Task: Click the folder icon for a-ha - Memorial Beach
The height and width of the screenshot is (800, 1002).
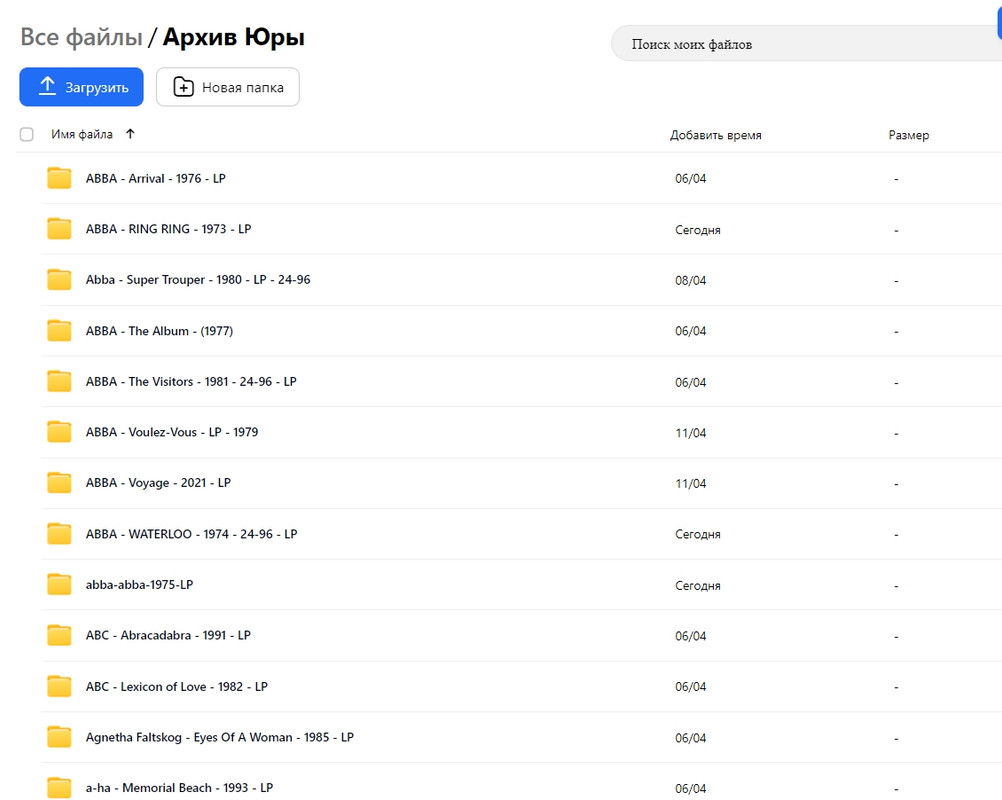Action: point(59,788)
